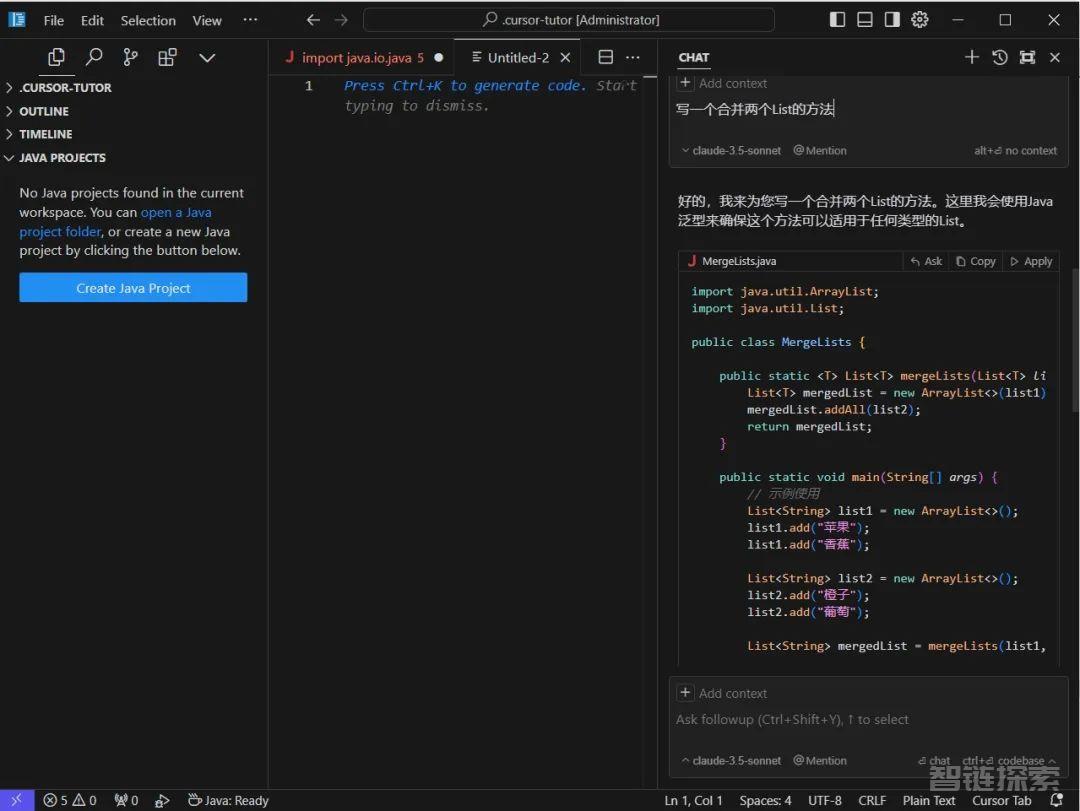Open the Extensions icon

tap(167, 57)
